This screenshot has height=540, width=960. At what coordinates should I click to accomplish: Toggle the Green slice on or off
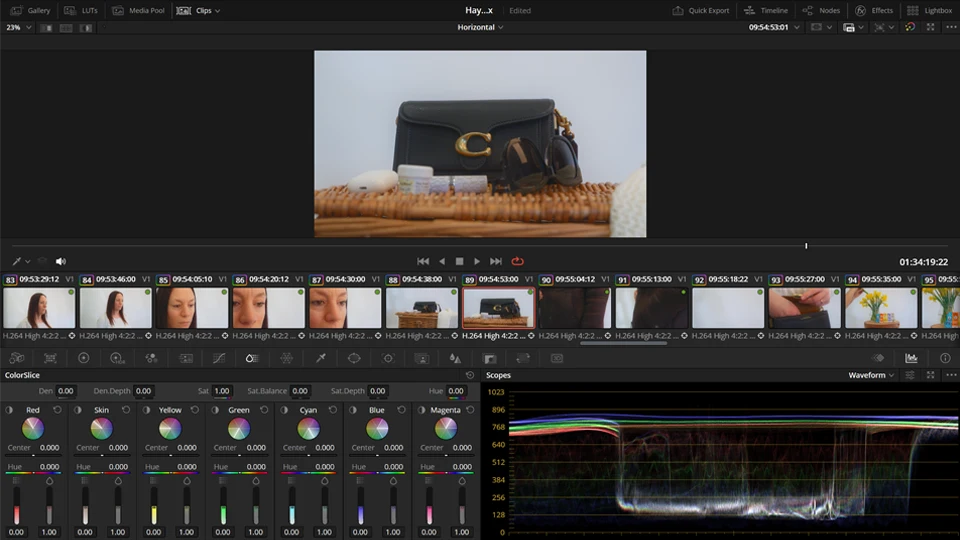point(216,410)
